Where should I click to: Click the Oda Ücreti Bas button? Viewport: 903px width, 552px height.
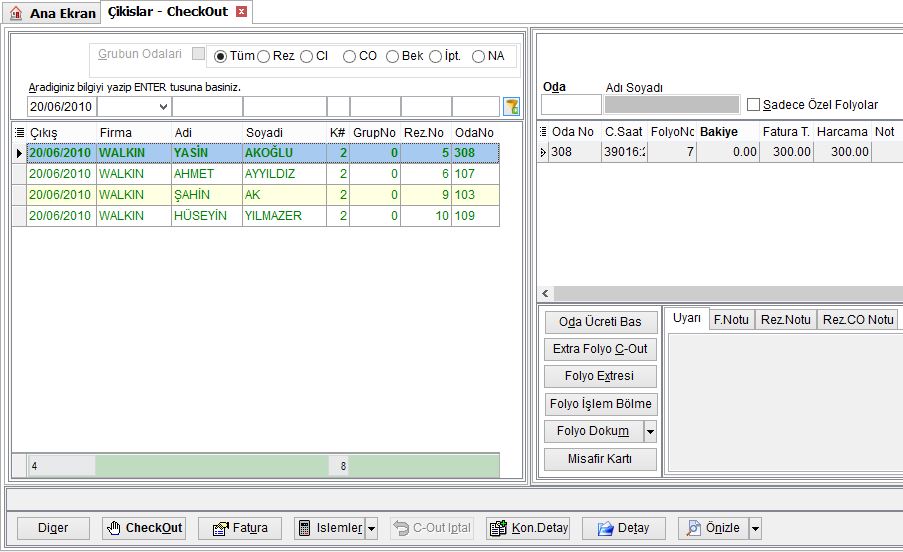600,322
